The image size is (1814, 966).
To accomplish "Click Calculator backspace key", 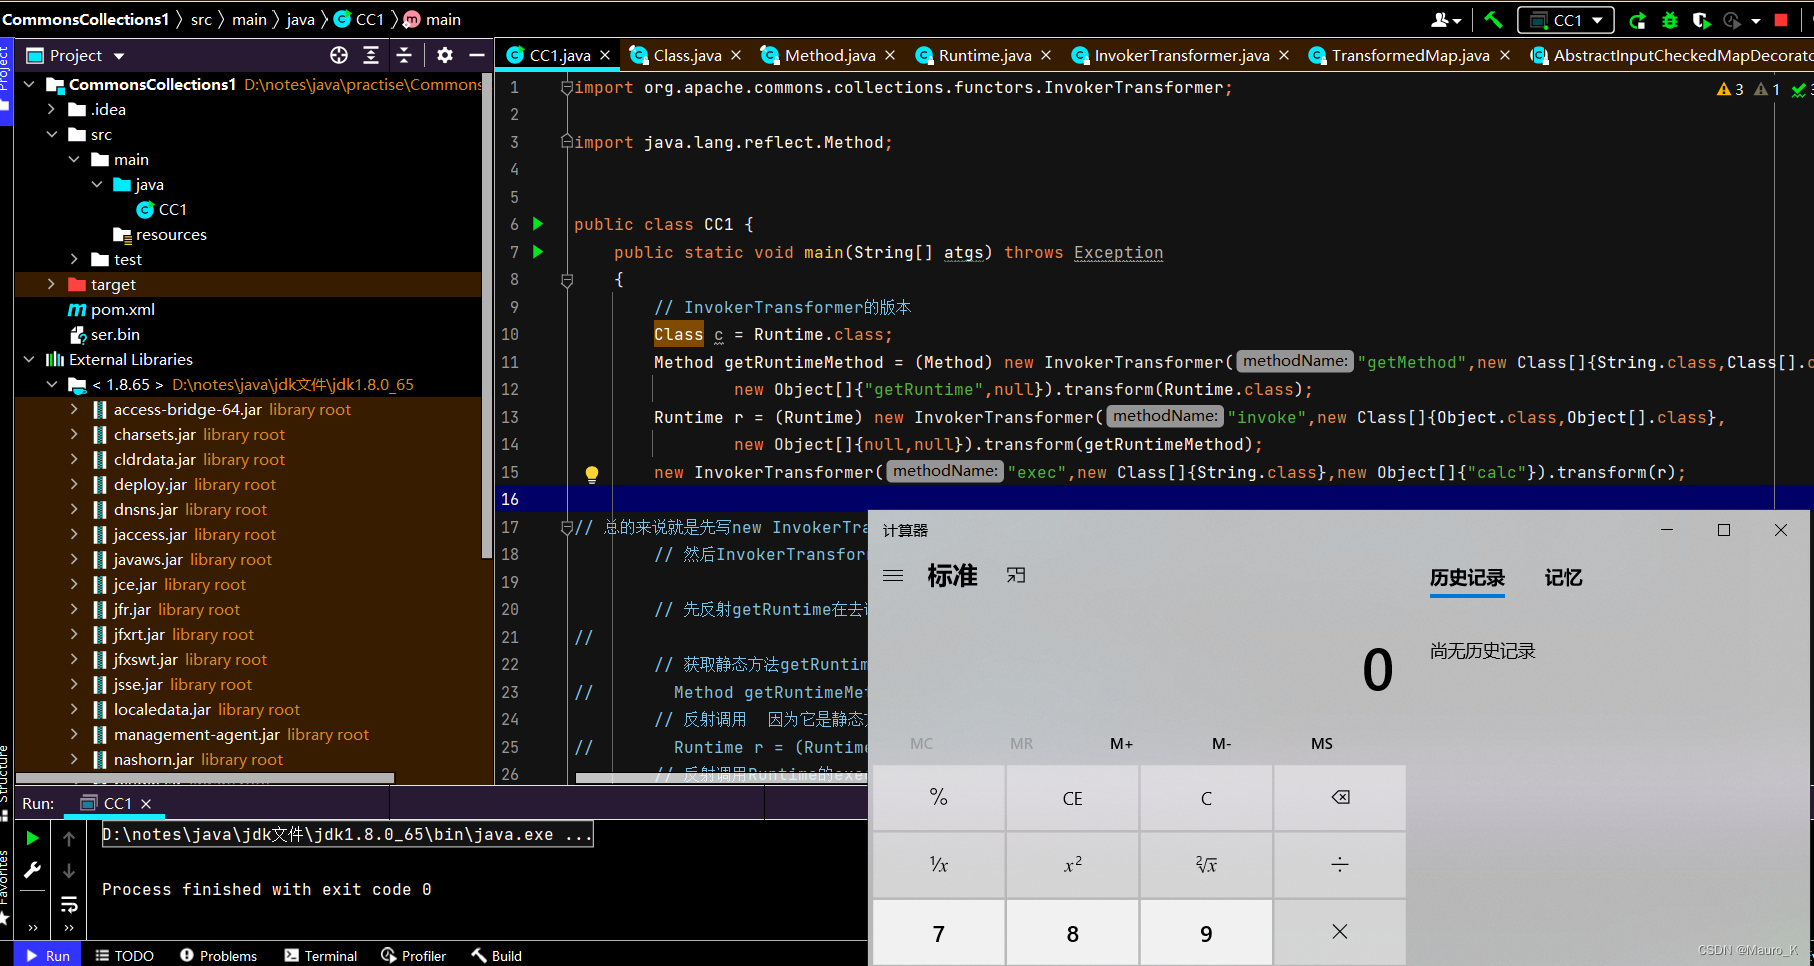I will 1340,798.
